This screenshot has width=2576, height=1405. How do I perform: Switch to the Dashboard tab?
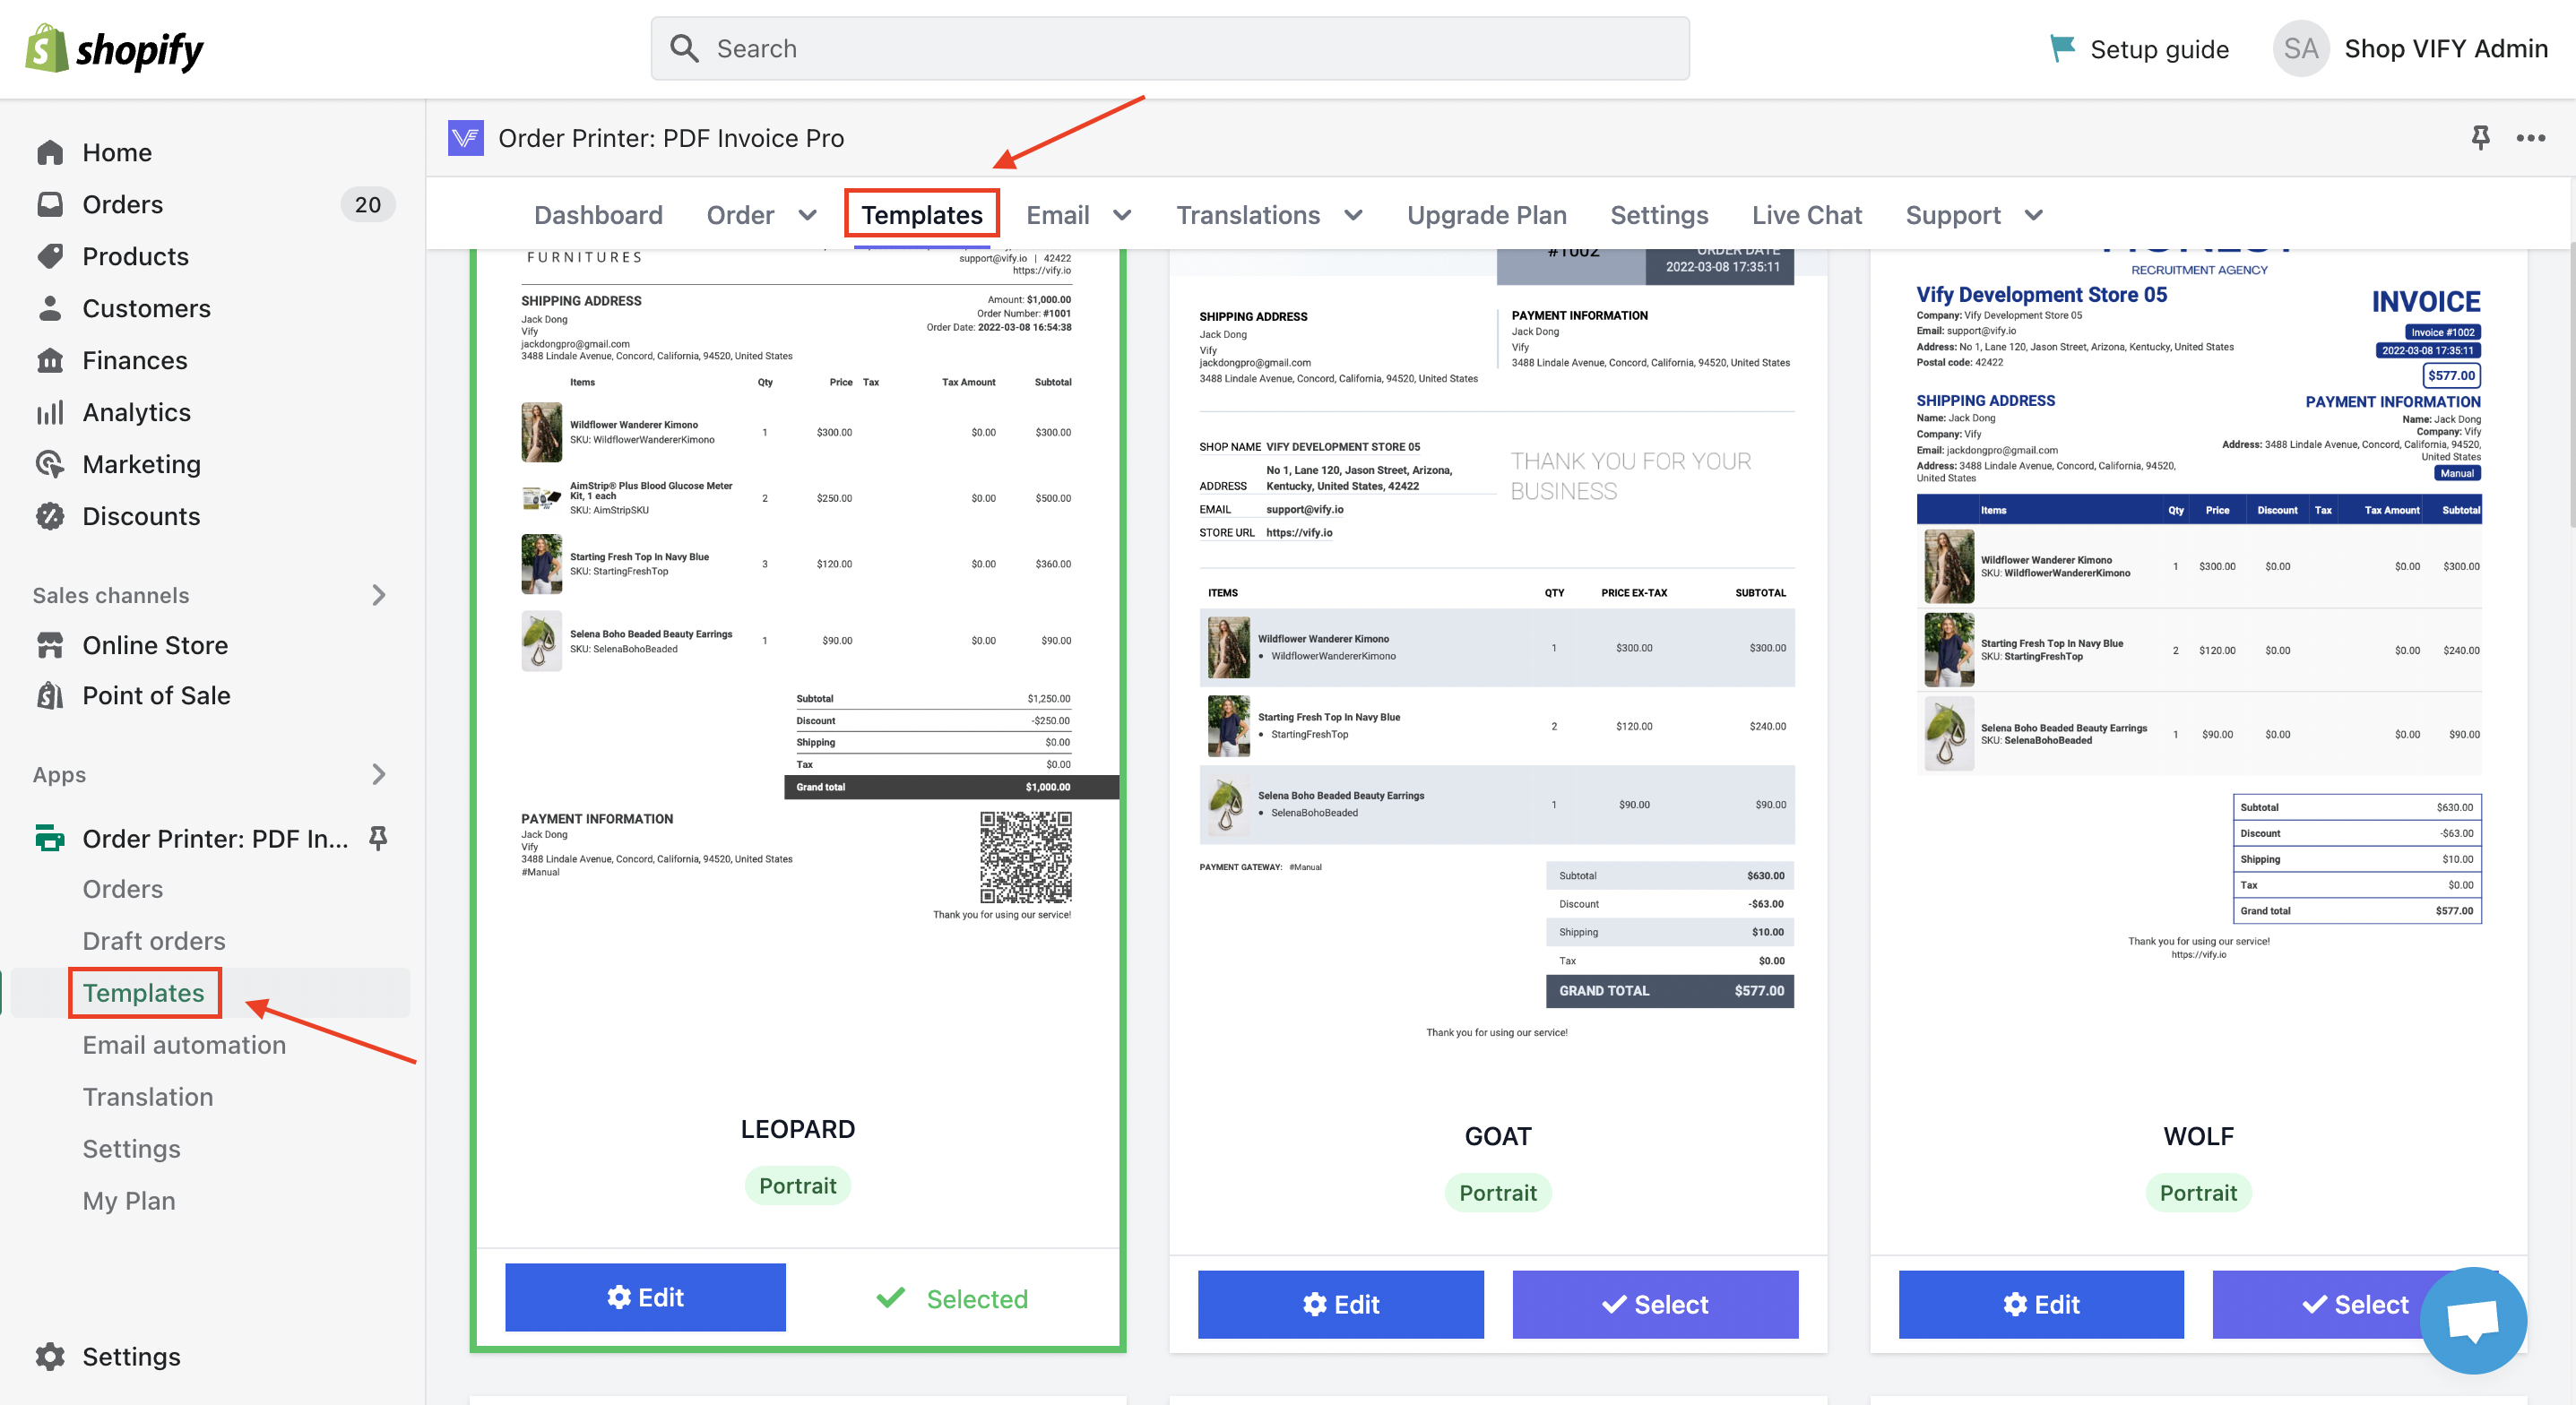(x=598, y=215)
